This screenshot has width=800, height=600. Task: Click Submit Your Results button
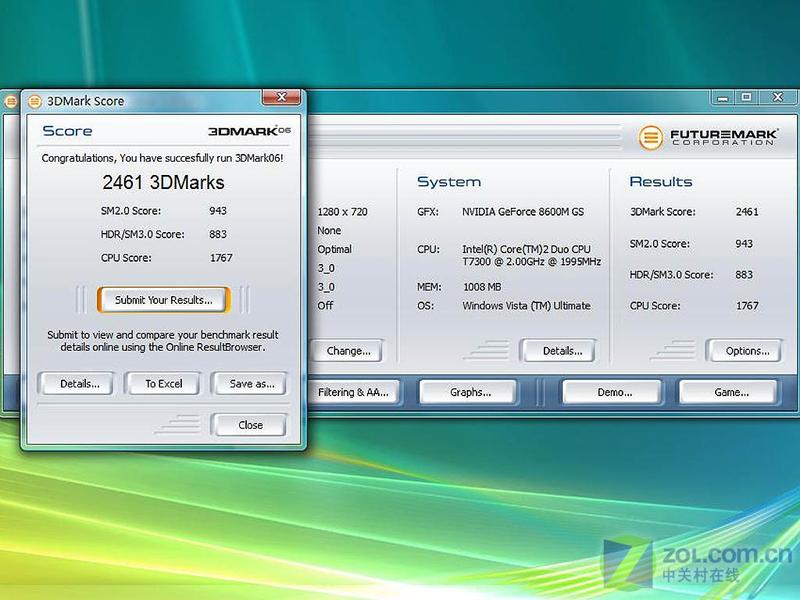(163, 299)
